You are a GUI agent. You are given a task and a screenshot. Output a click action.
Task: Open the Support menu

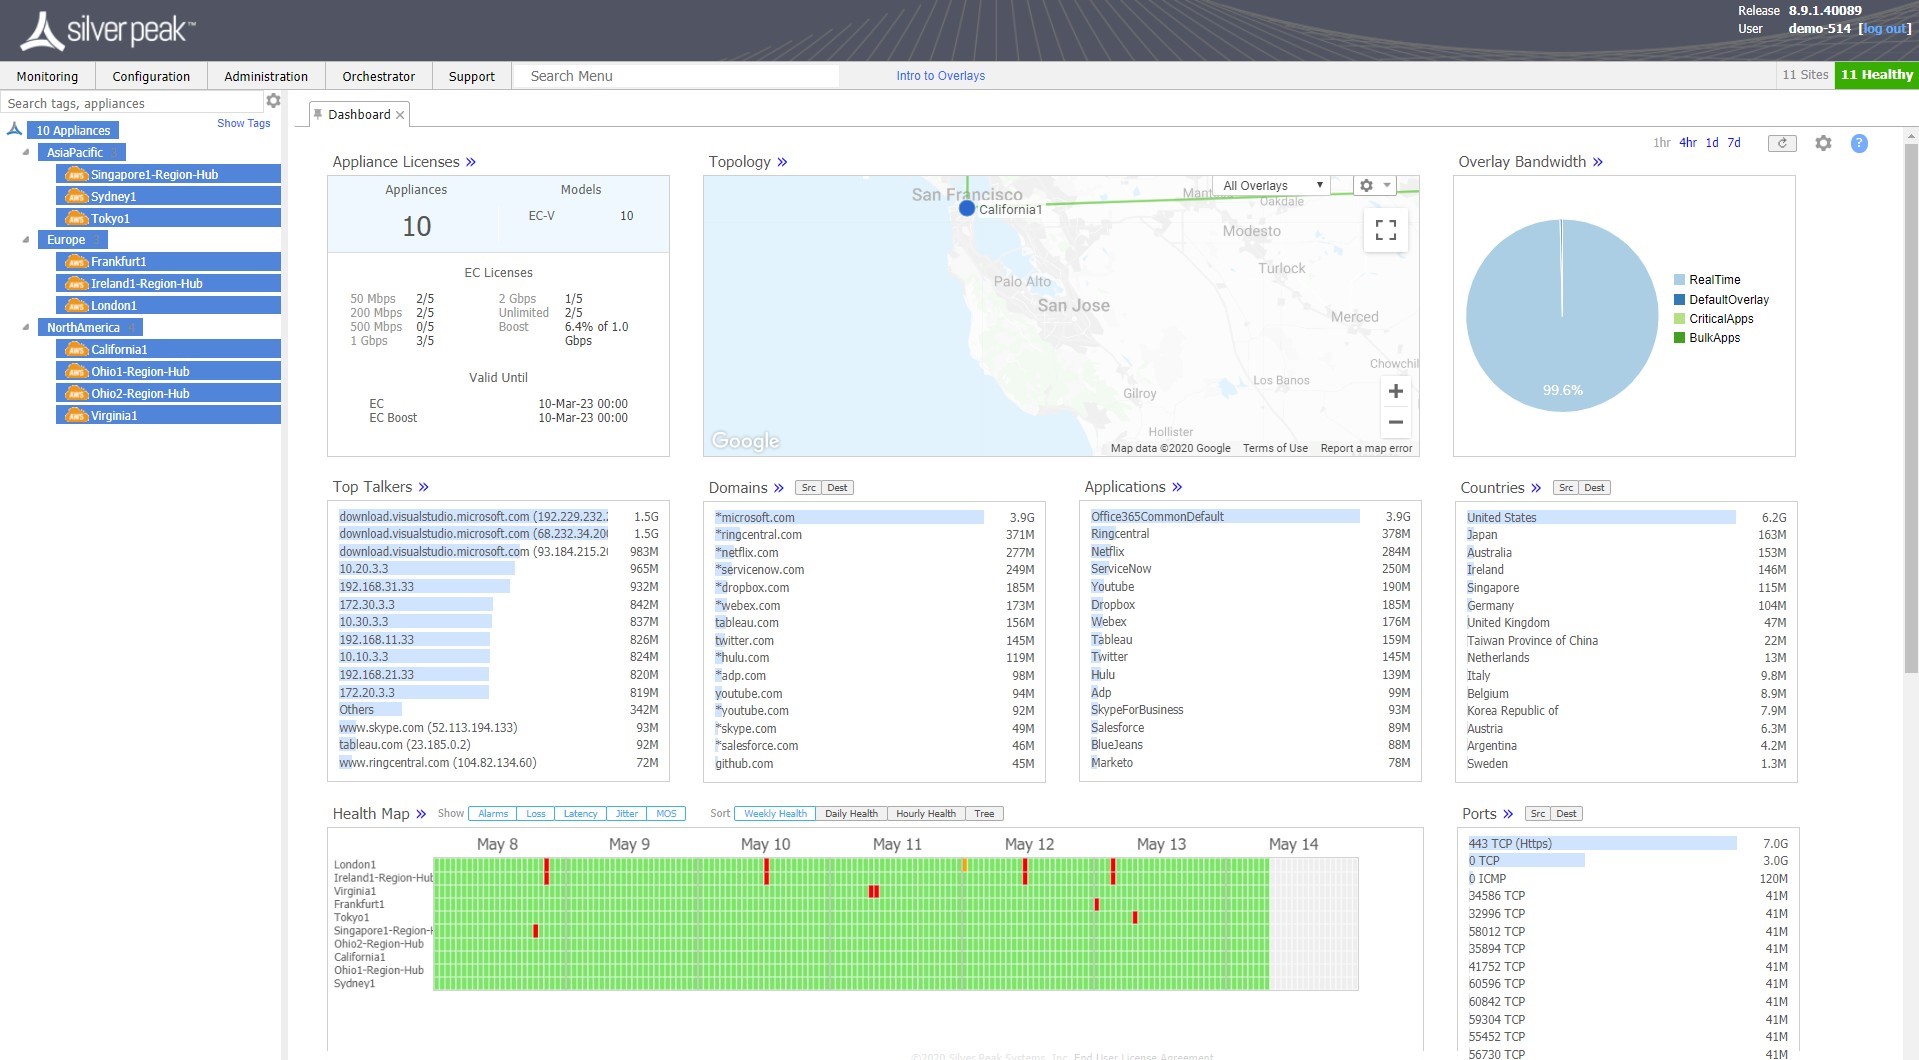tap(472, 76)
